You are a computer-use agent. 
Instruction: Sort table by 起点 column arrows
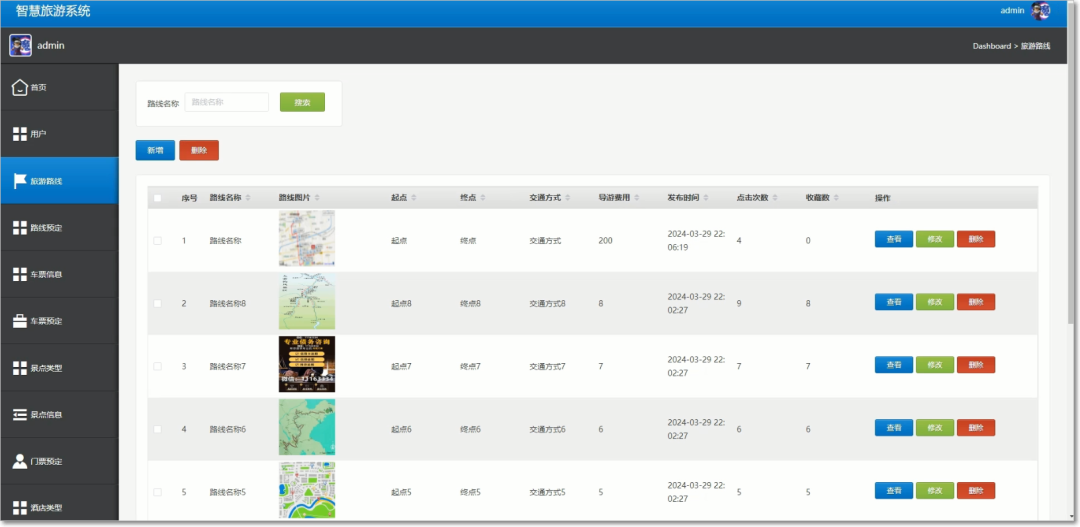(x=414, y=198)
